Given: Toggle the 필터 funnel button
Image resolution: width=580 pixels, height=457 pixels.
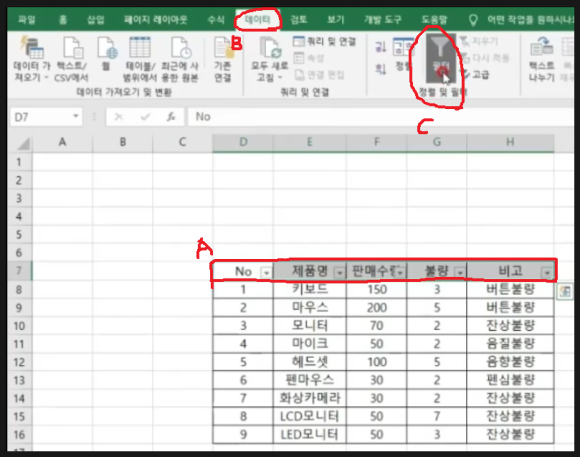Looking at the screenshot, I should click(440, 58).
